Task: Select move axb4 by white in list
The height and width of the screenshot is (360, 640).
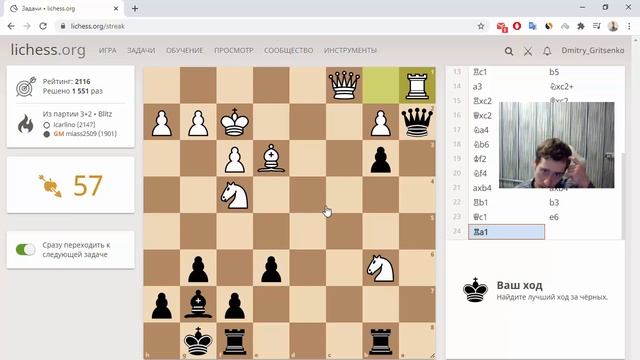Action: click(483, 188)
